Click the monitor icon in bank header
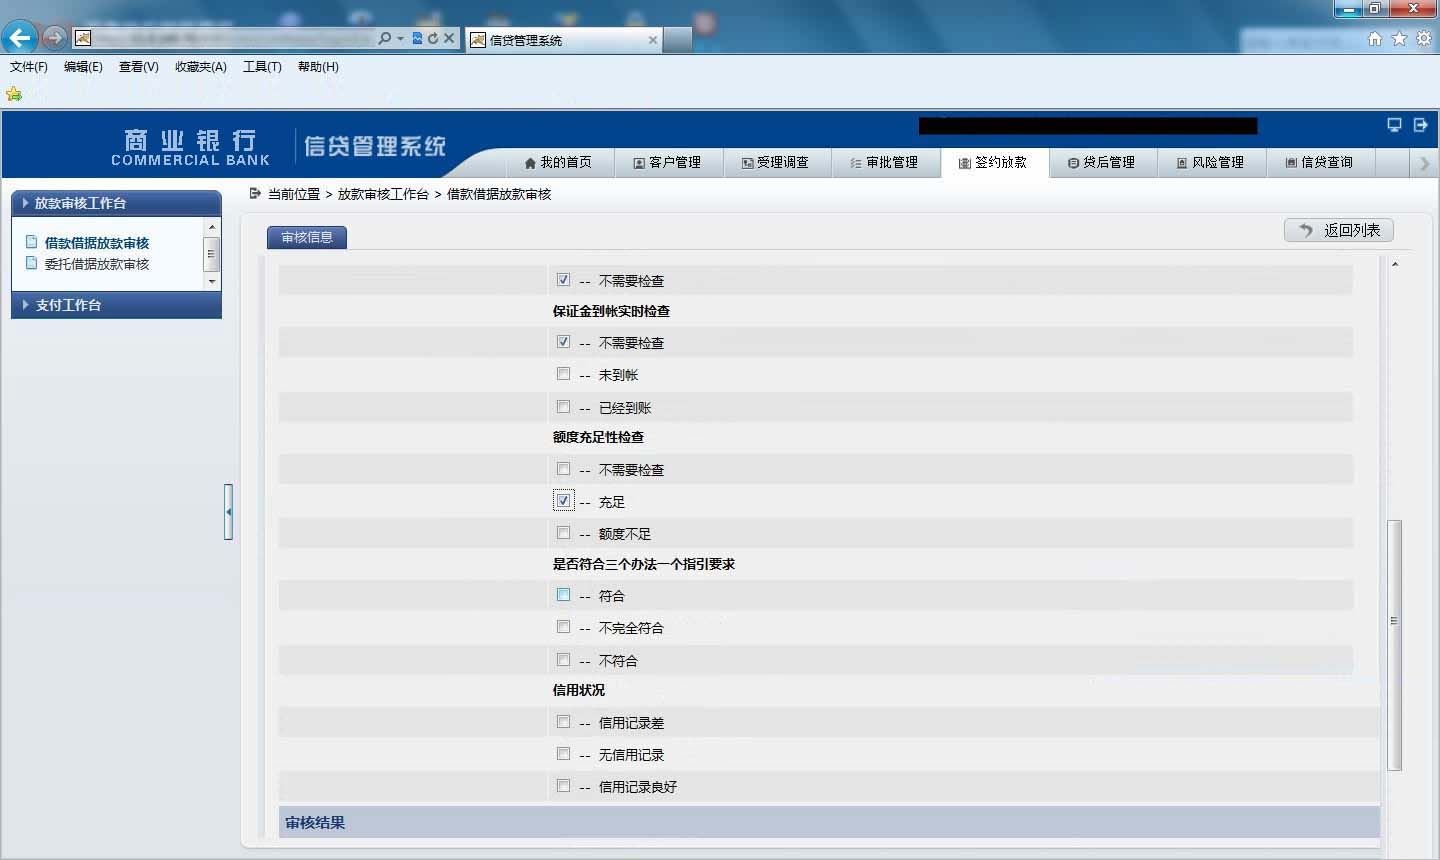The width and height of the screenshot is (1440, 860). [1394, 125]
